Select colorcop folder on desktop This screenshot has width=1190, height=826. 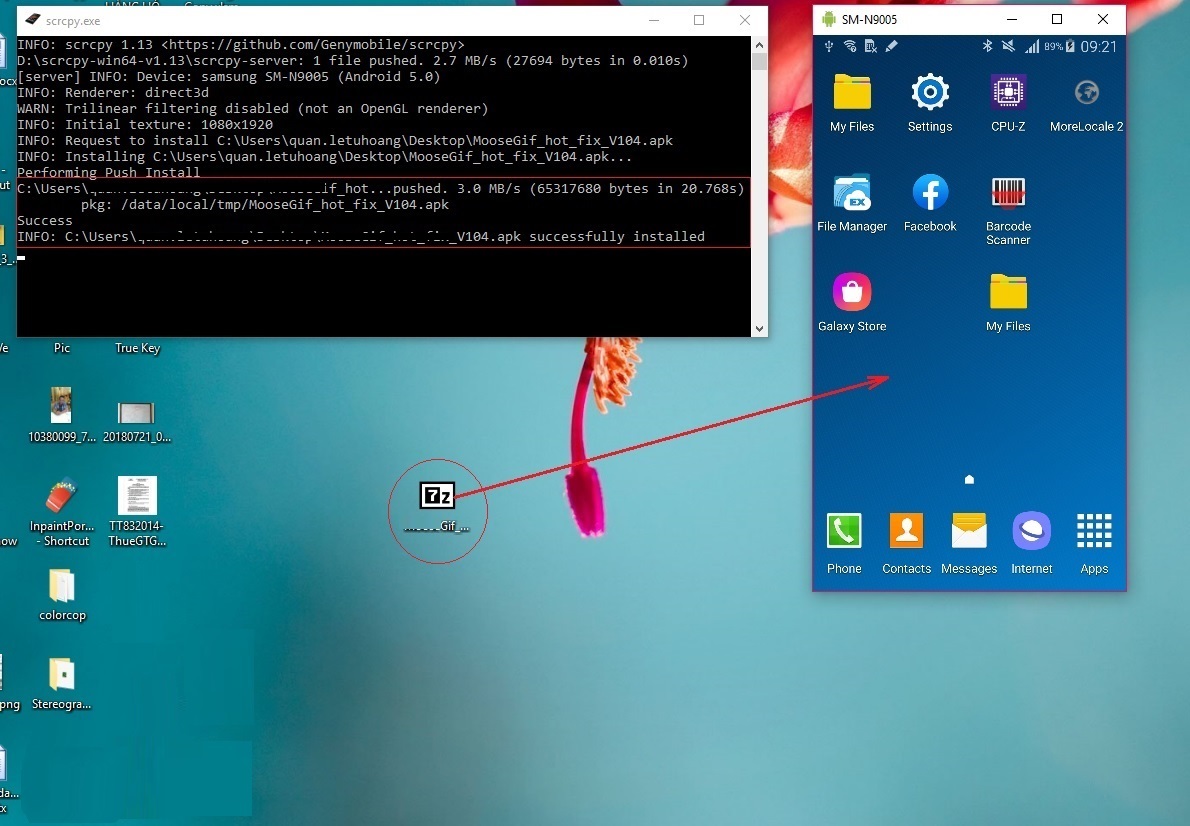point(62,595)
